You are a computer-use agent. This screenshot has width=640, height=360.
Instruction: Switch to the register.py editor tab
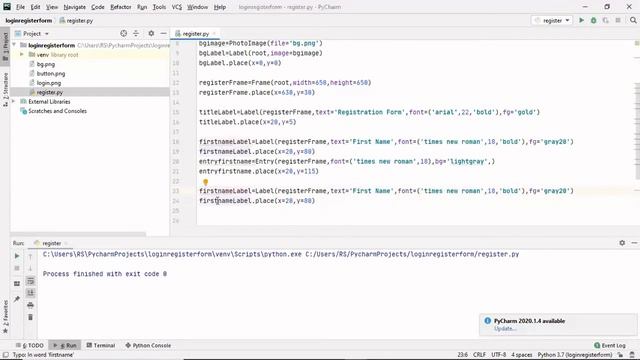tap(196, 34)
